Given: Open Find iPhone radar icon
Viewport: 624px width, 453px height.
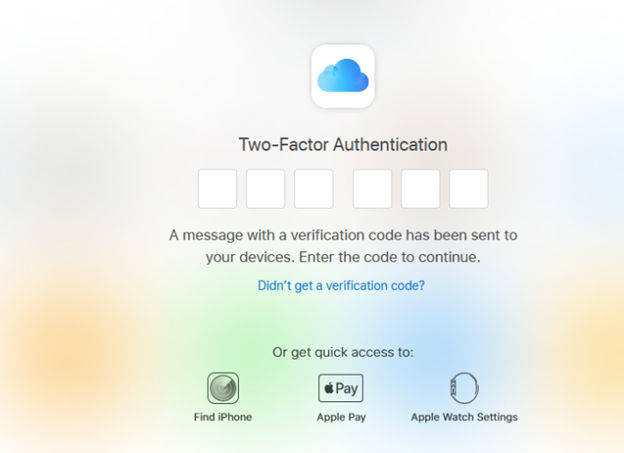Looking at the screenshot, I should (223, 388).
